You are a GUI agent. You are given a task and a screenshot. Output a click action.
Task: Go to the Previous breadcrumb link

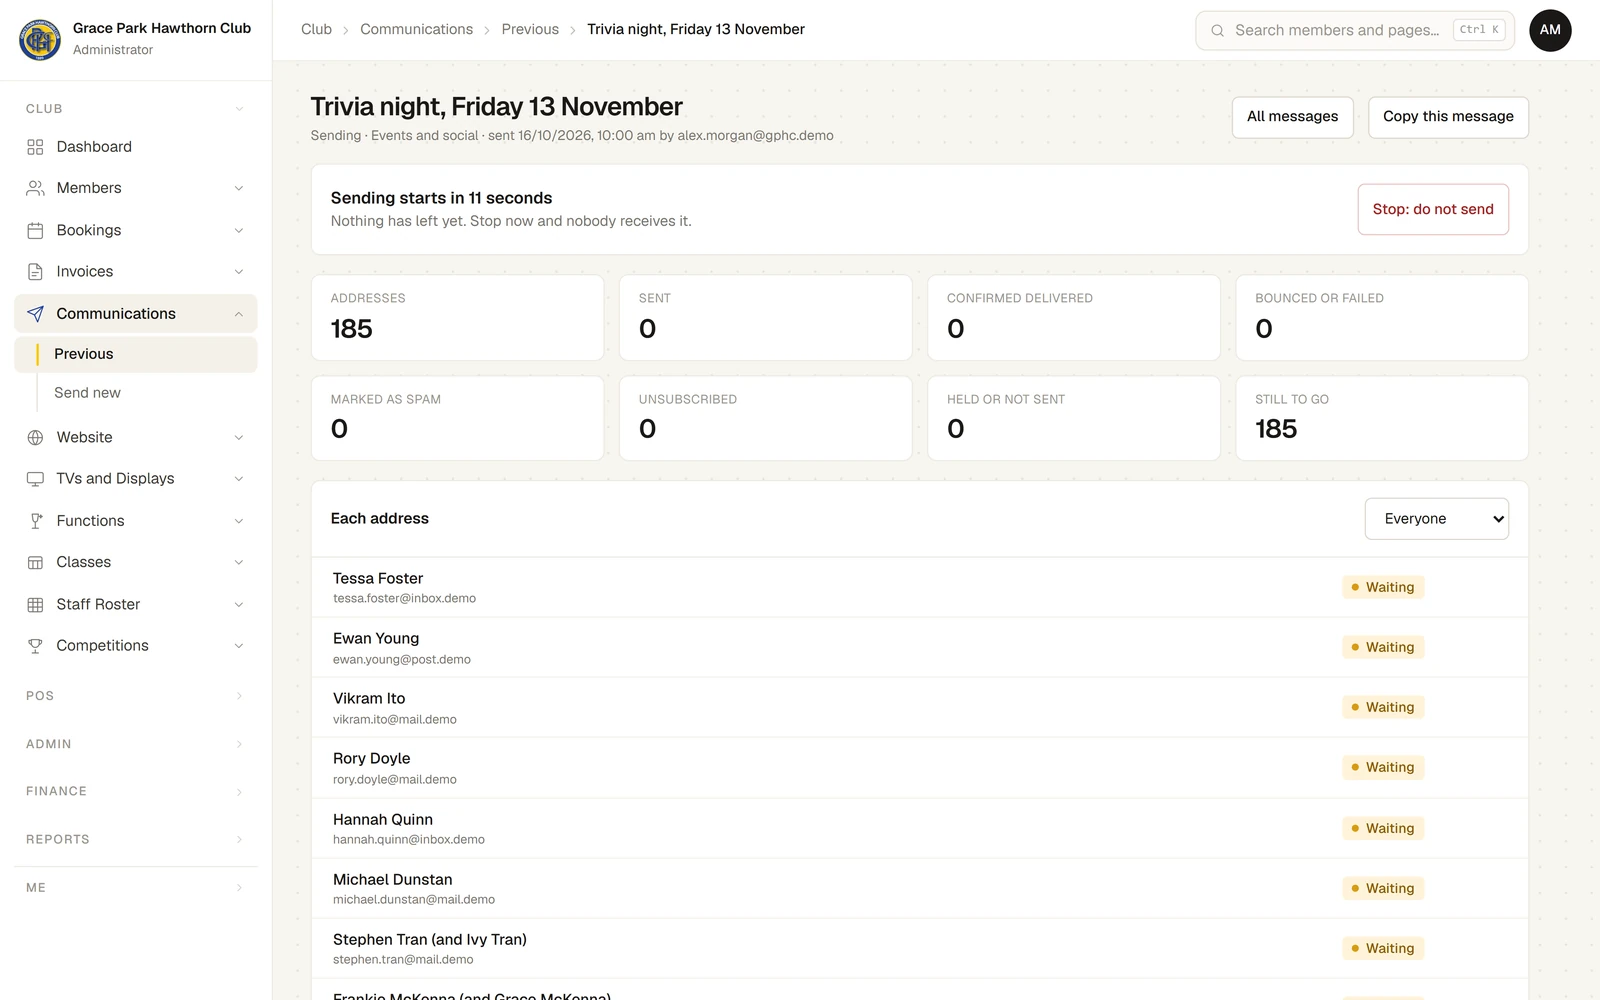click(530, 30)
